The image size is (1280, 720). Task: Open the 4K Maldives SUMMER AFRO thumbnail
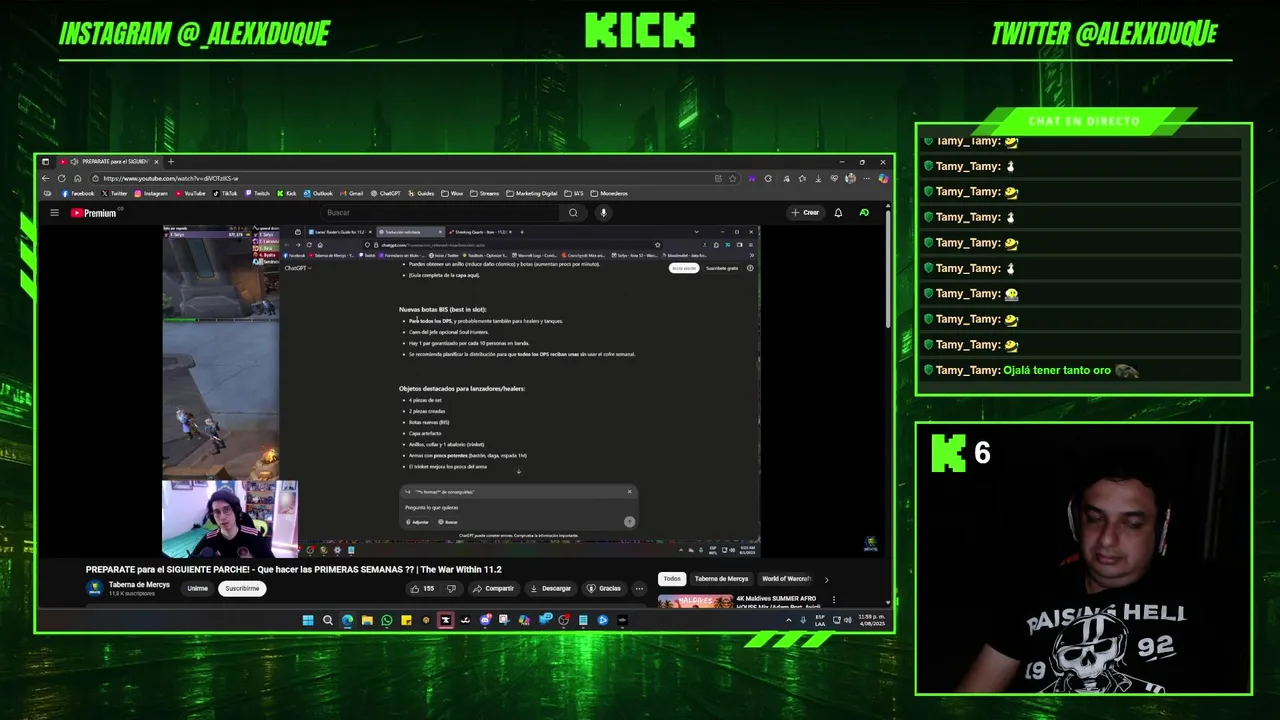point(695,601)
